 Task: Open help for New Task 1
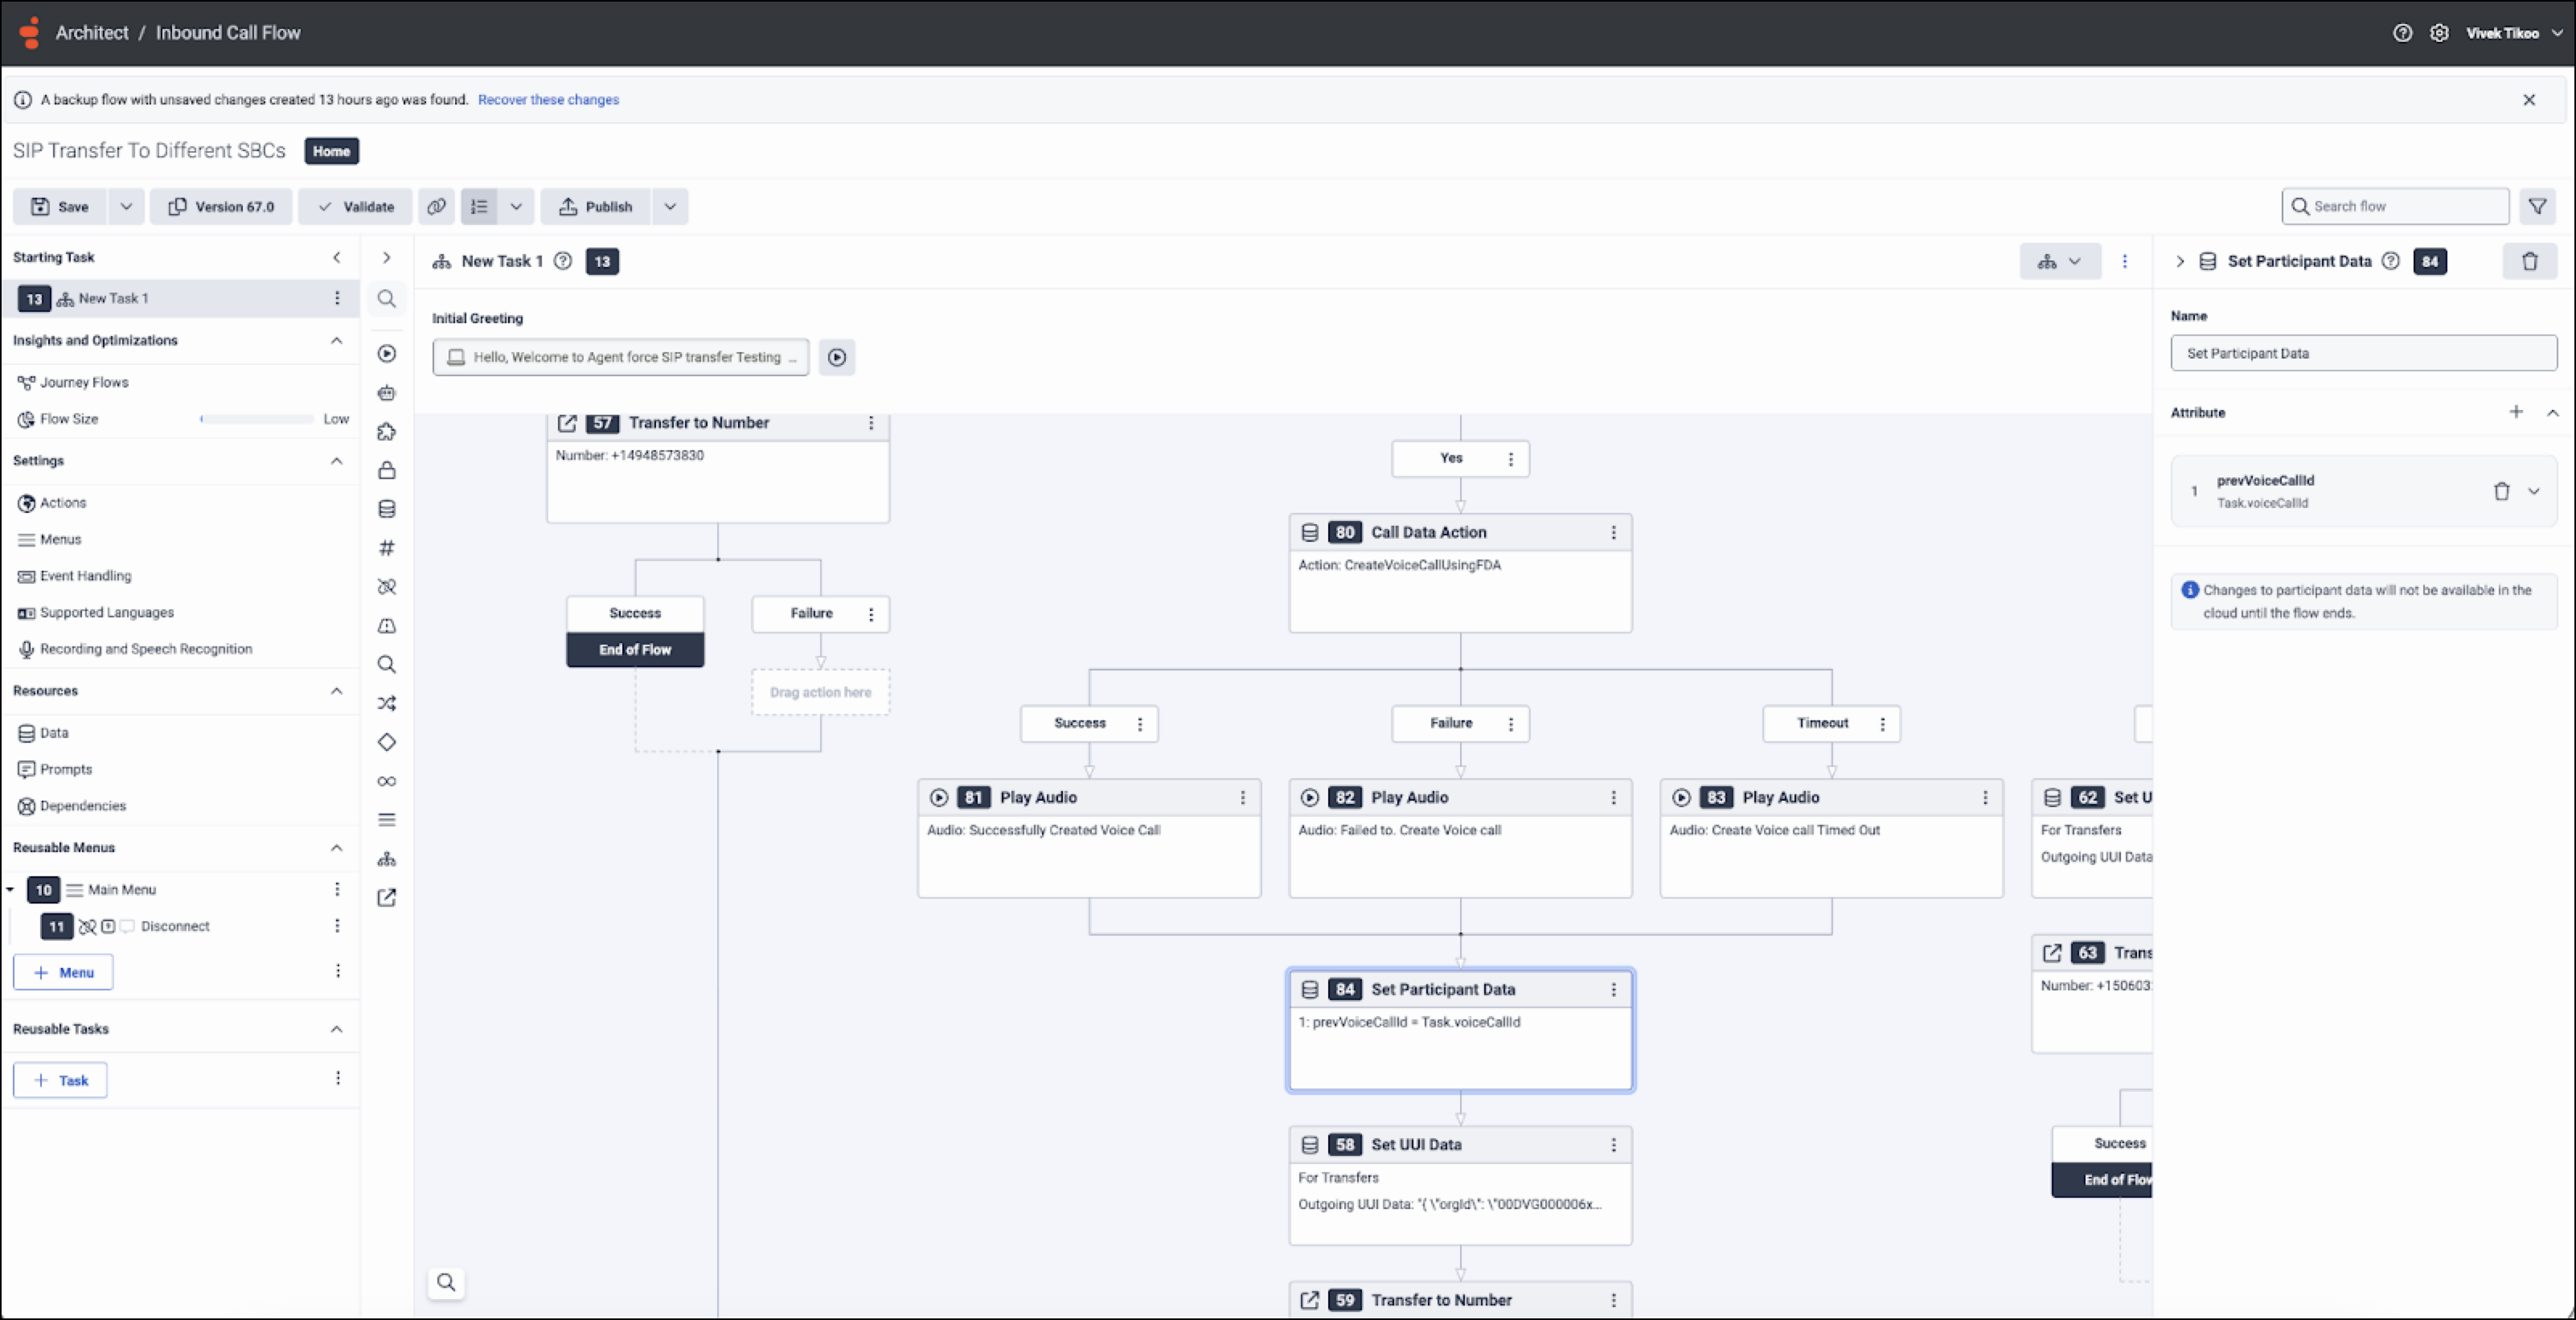(563, 261)
